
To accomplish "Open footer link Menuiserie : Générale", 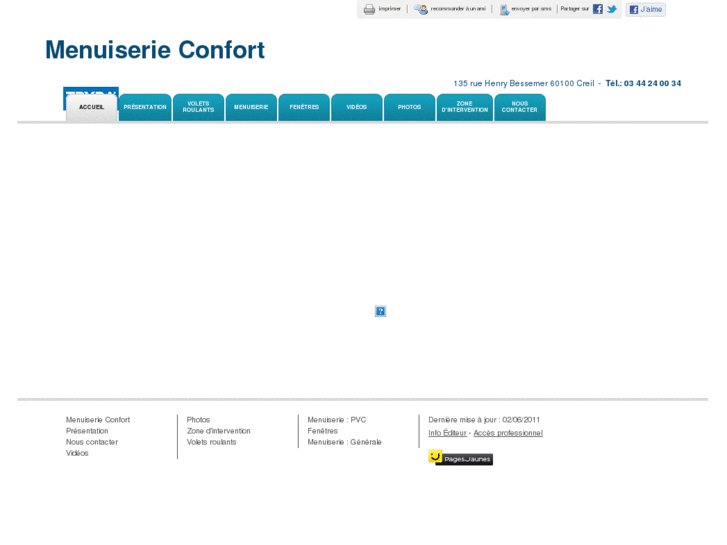I will (x=344, y=442).
